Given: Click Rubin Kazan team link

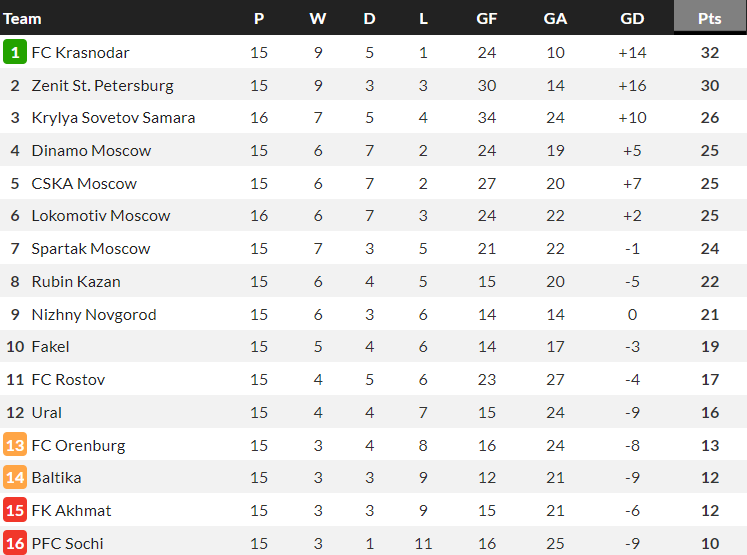Looking at the screenshot, I should point(76,281).
